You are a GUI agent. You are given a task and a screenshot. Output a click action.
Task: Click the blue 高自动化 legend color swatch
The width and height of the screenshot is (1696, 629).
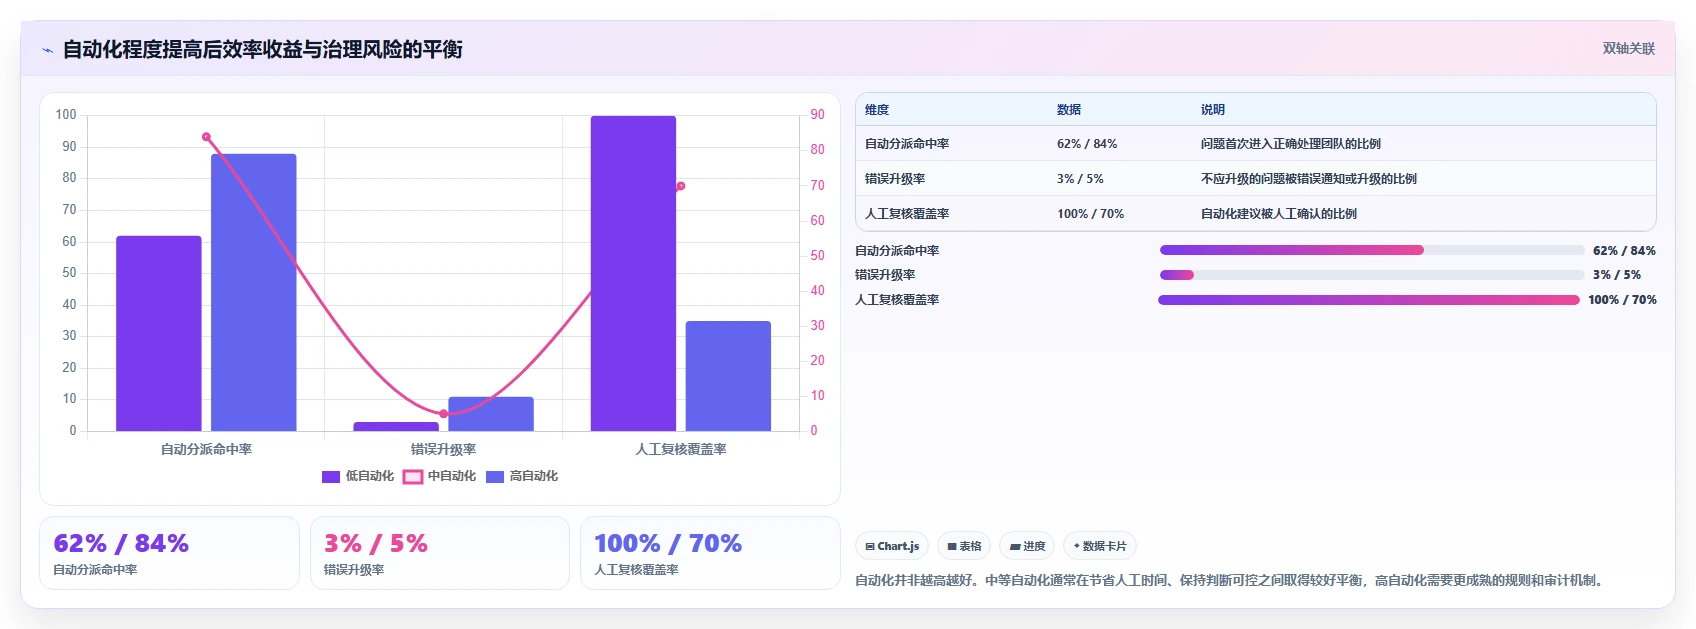click(495, 477)
